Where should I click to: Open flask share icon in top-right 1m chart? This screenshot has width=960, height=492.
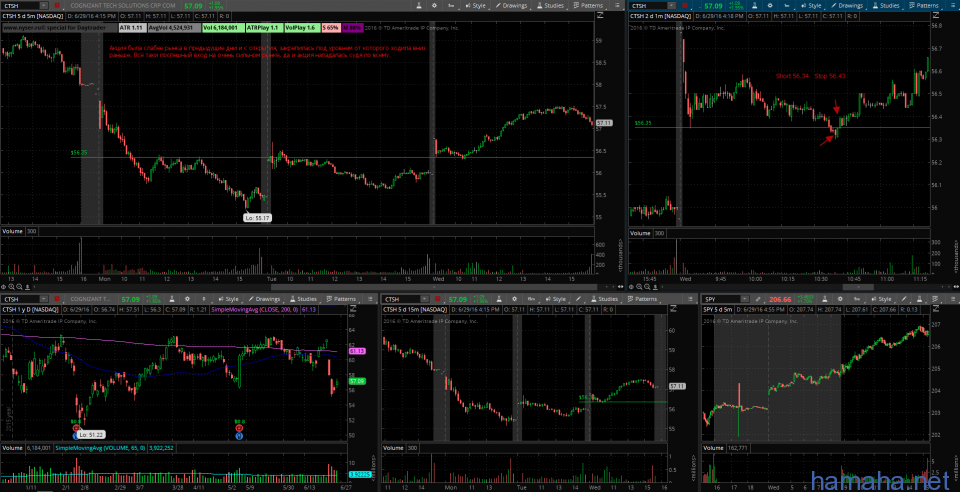click(755, 6)
